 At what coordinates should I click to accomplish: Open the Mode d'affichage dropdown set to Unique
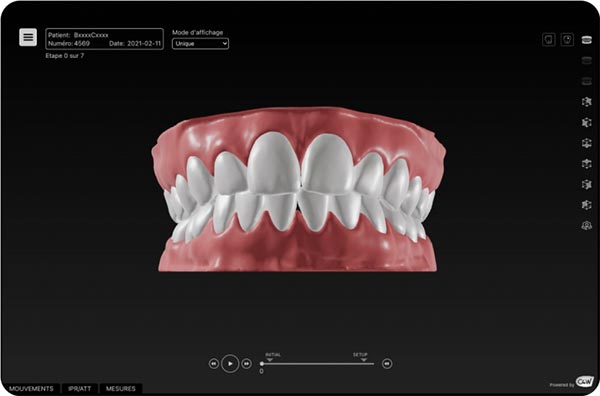[x=200, y=44]
